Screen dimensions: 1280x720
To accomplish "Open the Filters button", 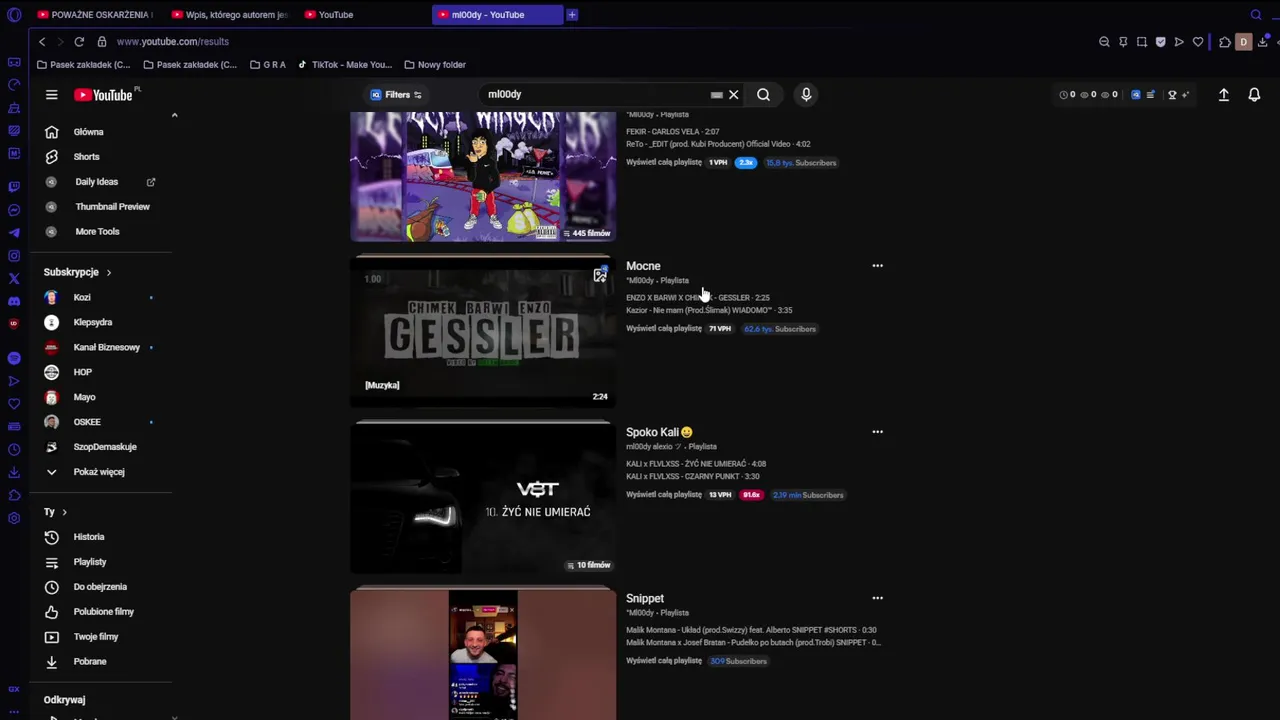I will (396, 95).
